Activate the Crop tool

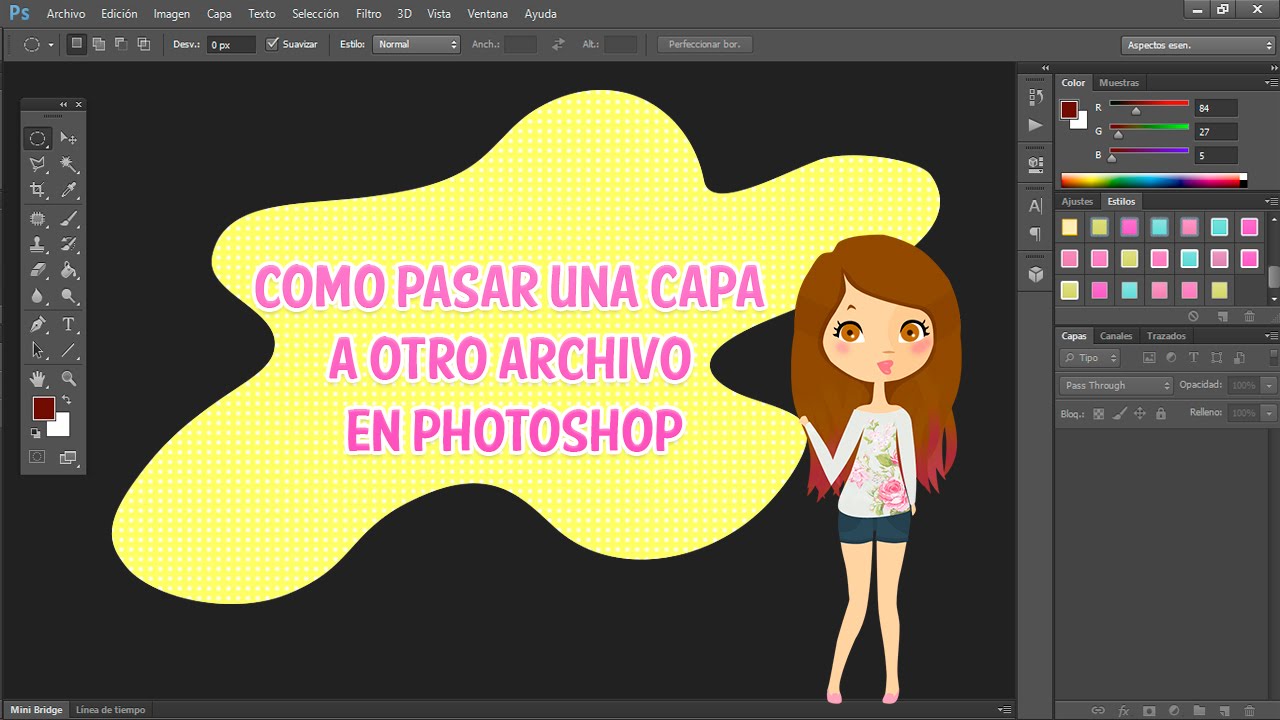[x=38, y=190]
